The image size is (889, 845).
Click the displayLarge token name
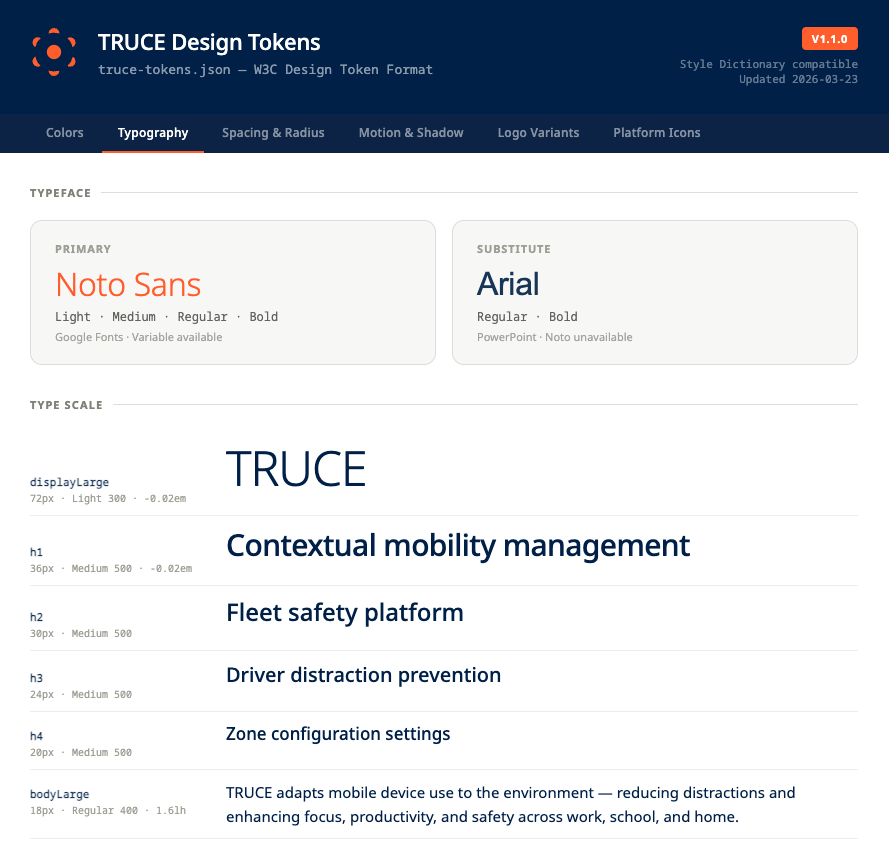pyautogui.click(x=69, y=482)
